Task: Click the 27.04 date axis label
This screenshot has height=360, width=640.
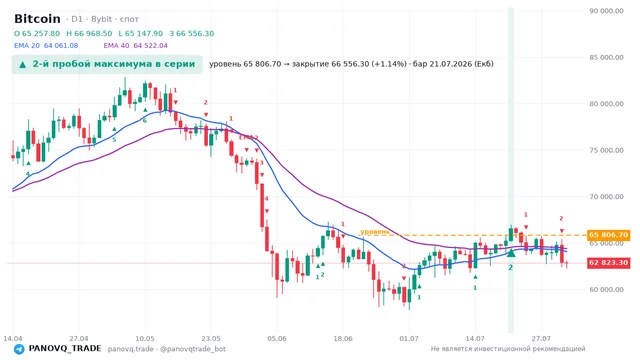Action: point(79,339)
